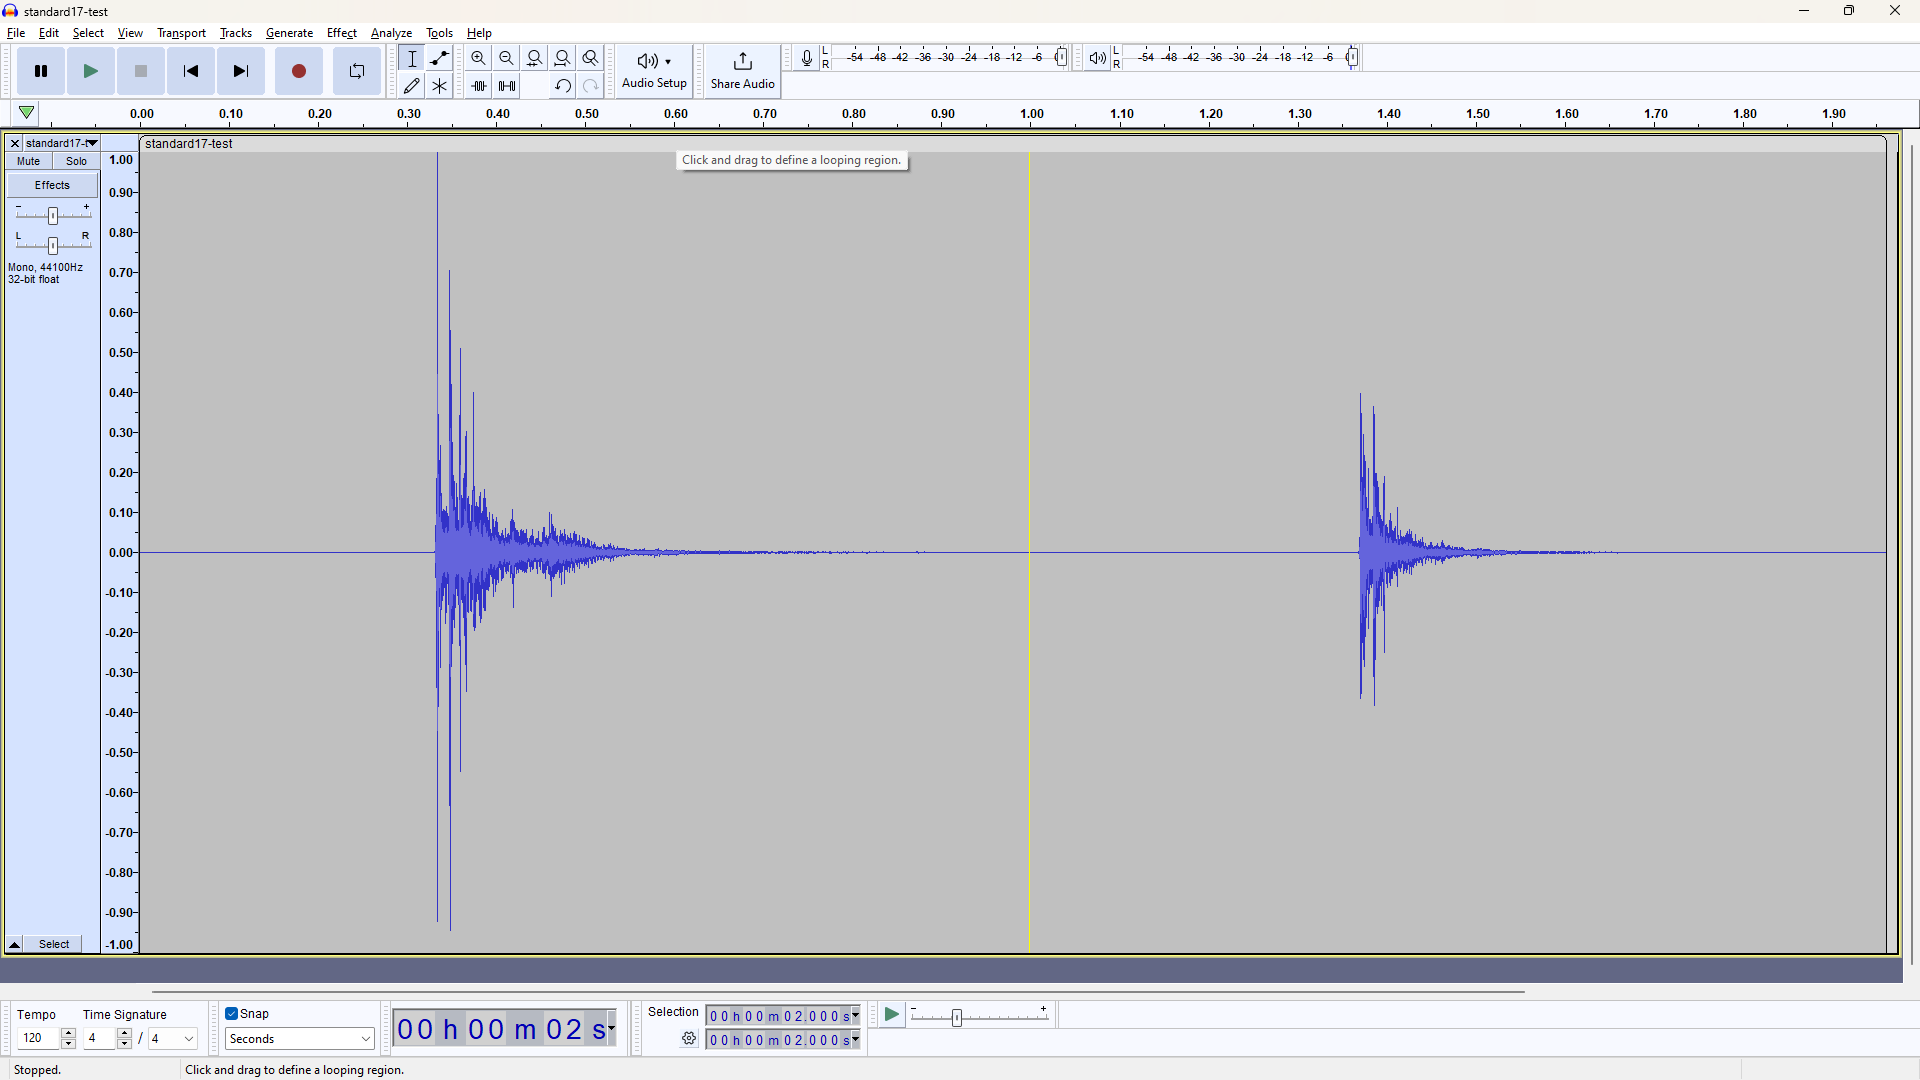The height and width of the screenshot is (1080, 1920).
Task: Toggle the Loop button
Action: point(357,71)
